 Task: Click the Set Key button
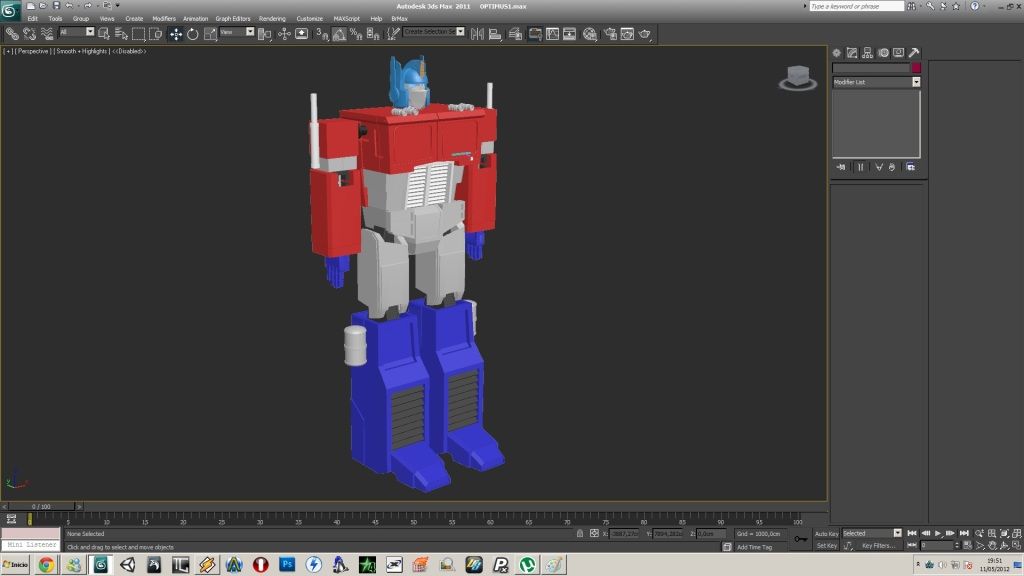click(x=826, y=545)
